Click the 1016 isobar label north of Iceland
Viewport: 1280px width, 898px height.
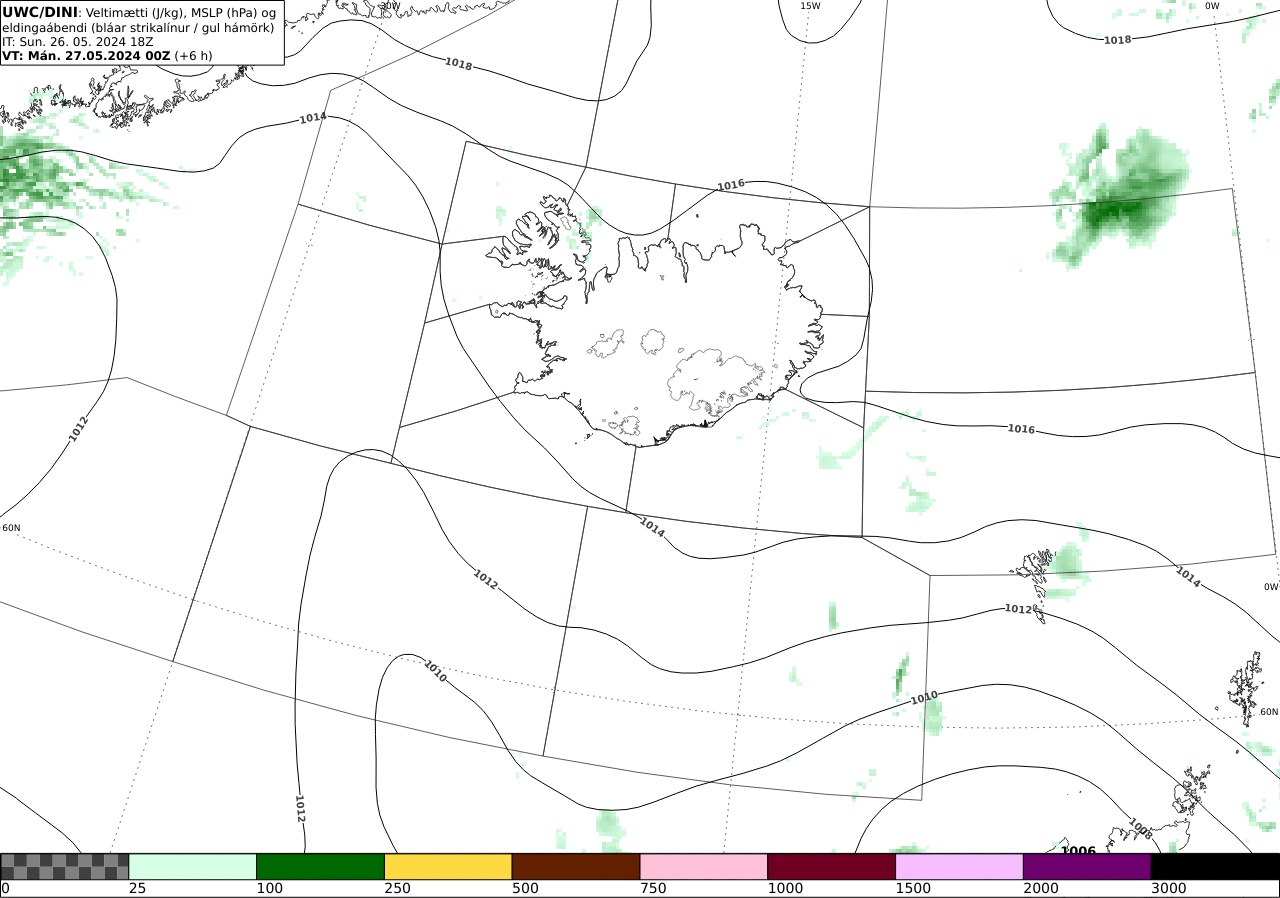point(731,185)
